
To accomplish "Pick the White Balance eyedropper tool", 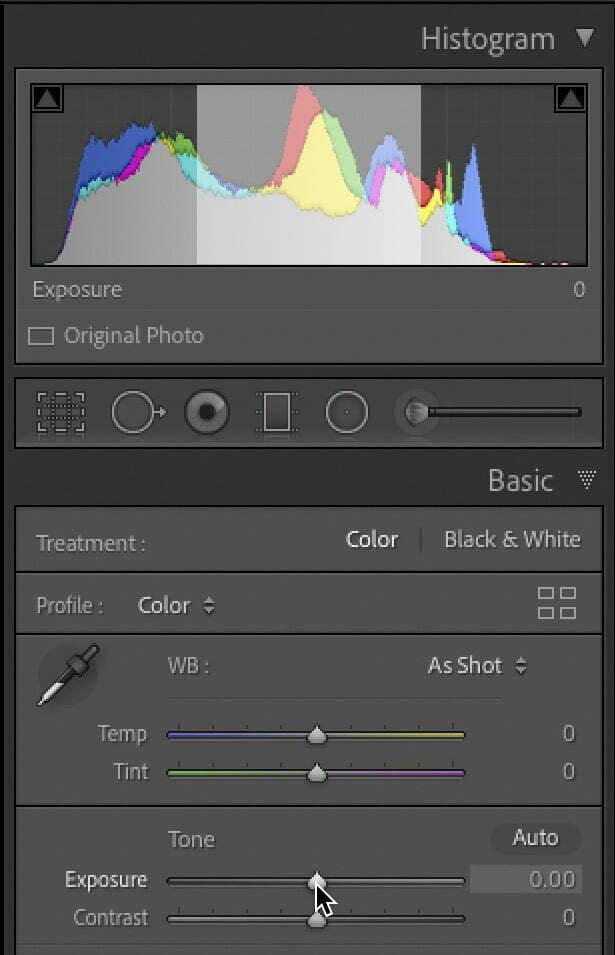I will tap(68, 675).
